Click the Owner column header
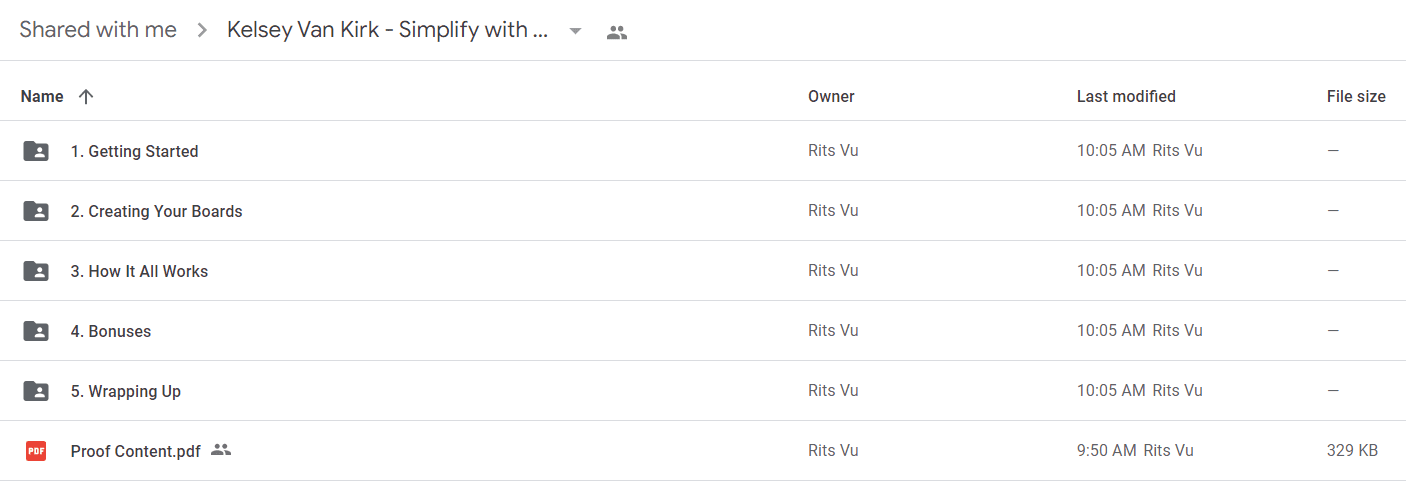 831,97
